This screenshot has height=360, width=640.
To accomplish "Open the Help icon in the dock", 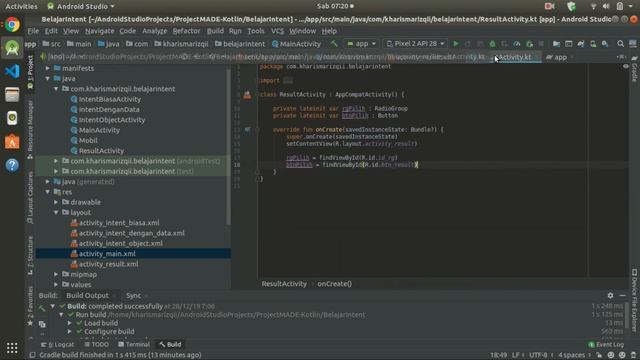I will (12, 165).
